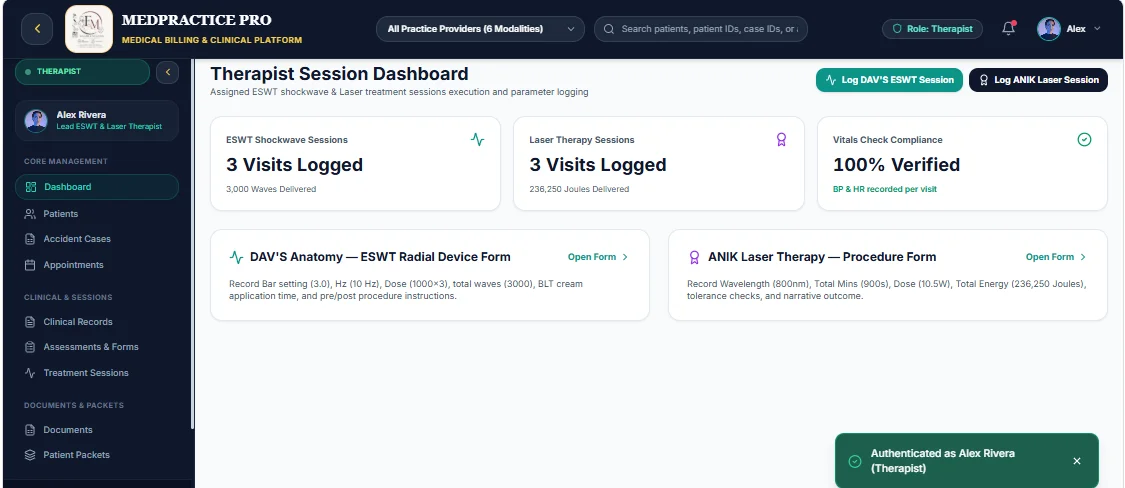The image size is (1125, 488).
Task: Click the Clinical Records file icon
Action: (30, 322)
